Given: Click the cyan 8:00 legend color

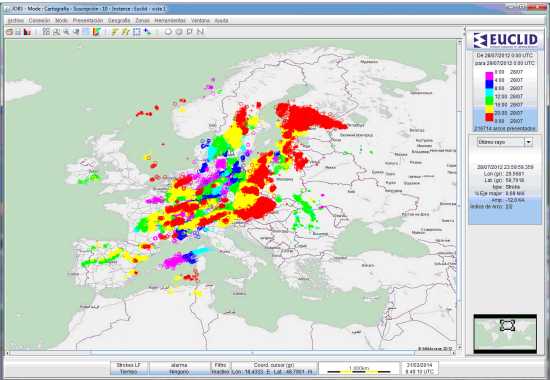Looking at the screenshot, I should (x=489, y=93).
